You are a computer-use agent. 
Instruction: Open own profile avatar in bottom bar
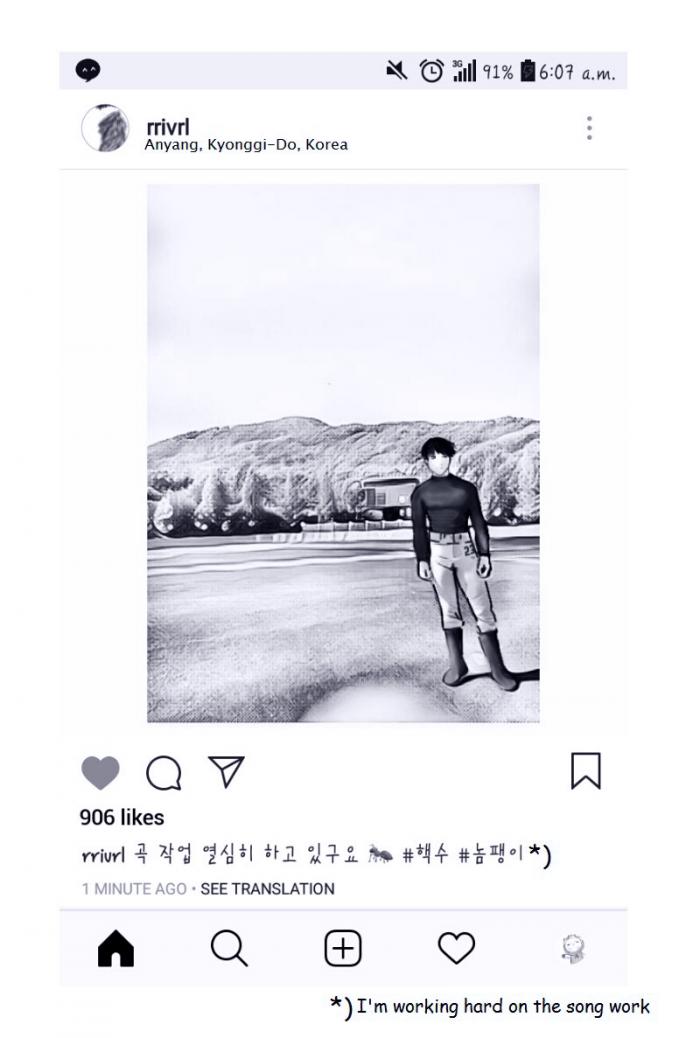click(572, 949)
